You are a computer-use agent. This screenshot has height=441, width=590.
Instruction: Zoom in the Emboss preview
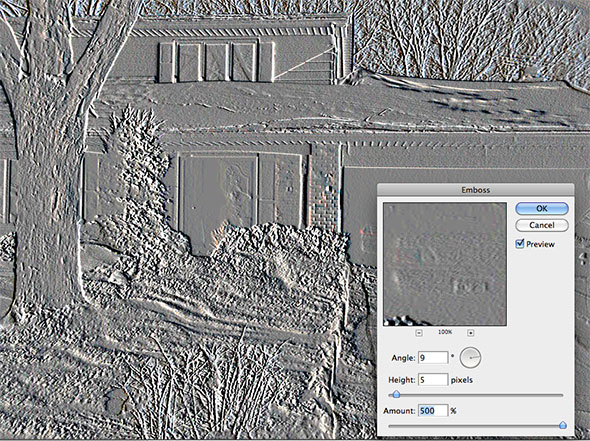(x=470, y=333)
